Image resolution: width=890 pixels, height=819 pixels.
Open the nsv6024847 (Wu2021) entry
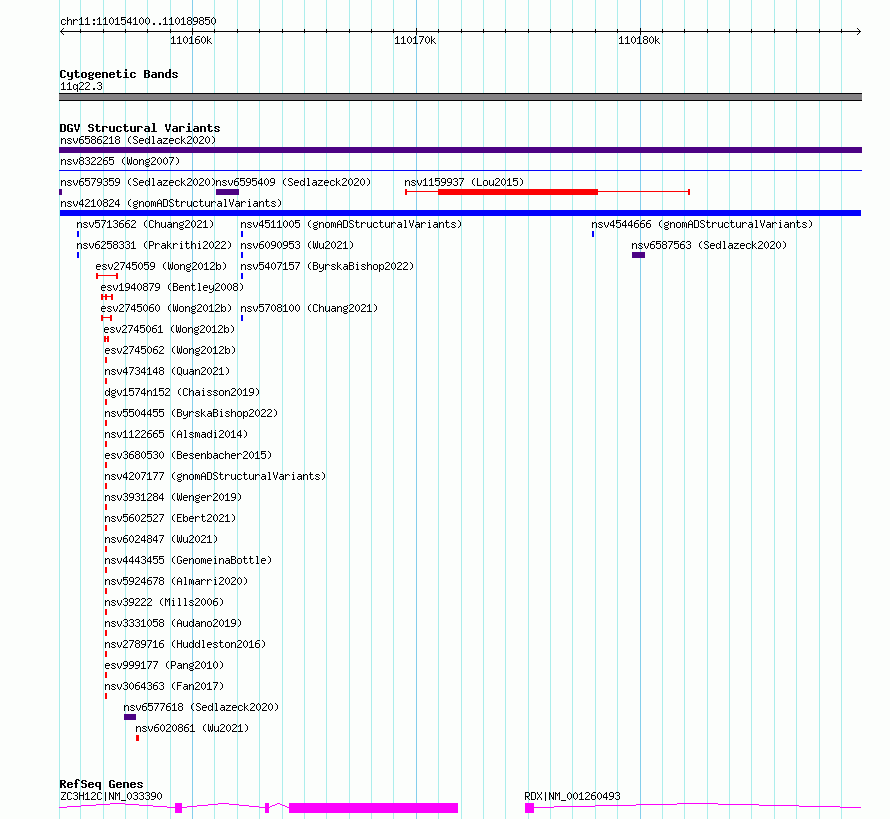point(161,539)
